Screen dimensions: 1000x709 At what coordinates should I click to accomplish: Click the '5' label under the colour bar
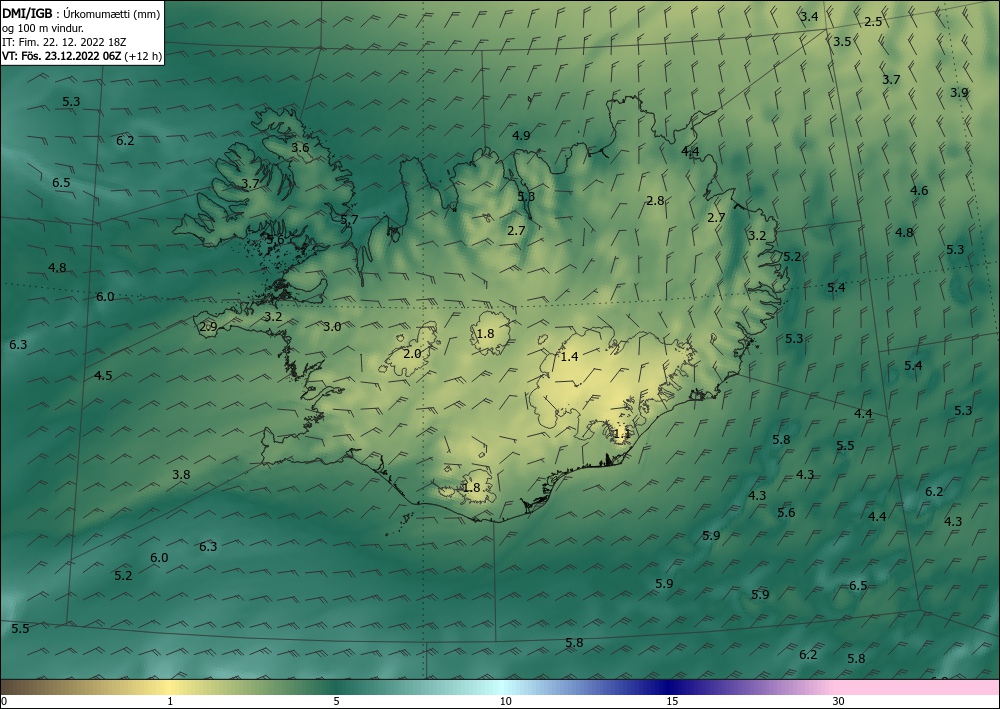click(336, 702)
